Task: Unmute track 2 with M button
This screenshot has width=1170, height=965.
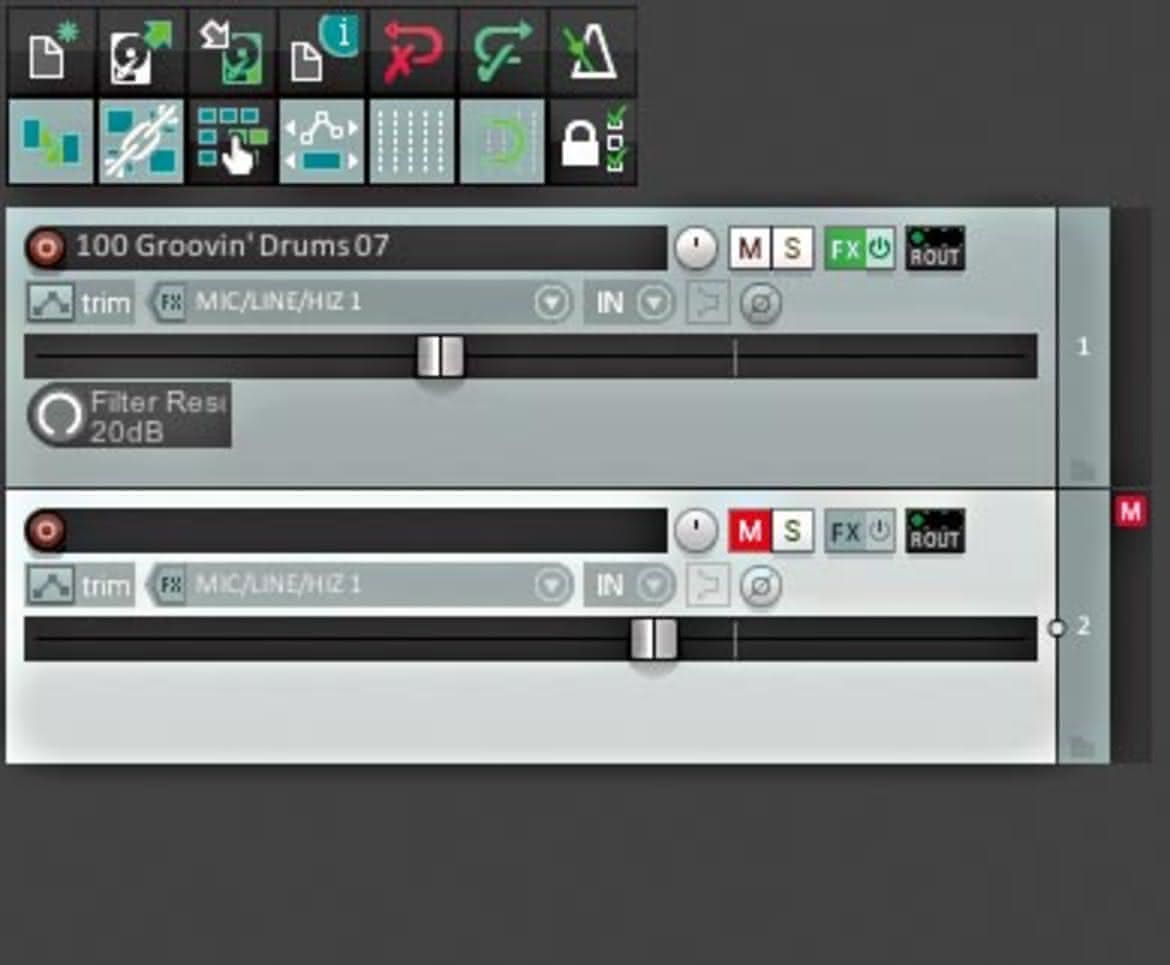Action: click(x=749, y=531)
